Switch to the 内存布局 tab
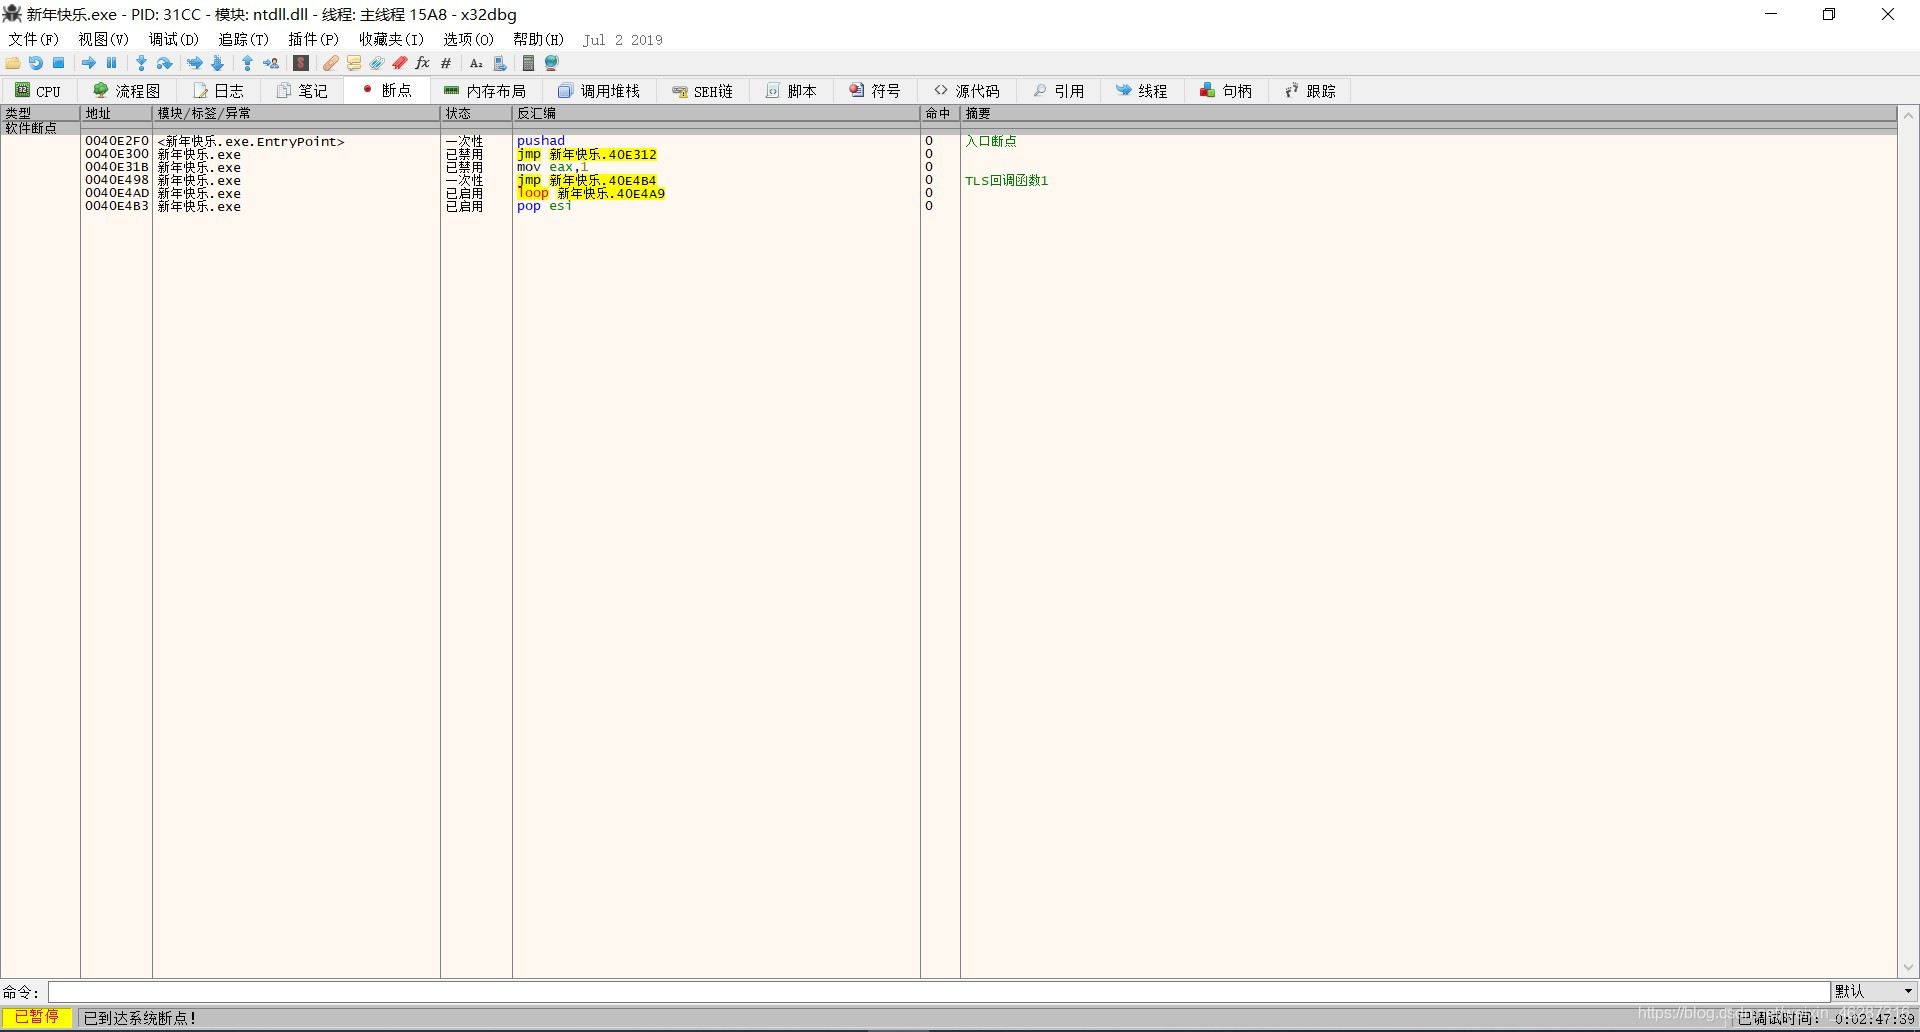 tap(486, 91)
